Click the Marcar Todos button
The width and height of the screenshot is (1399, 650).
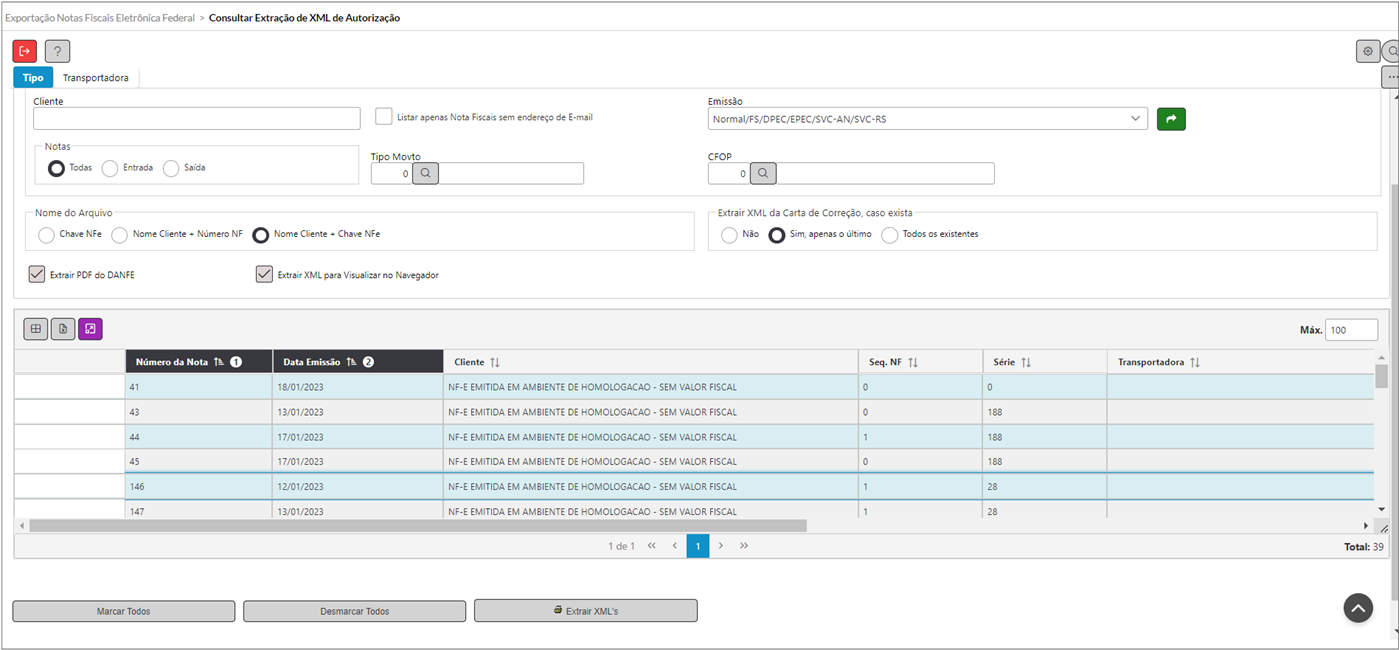[123, 611]
